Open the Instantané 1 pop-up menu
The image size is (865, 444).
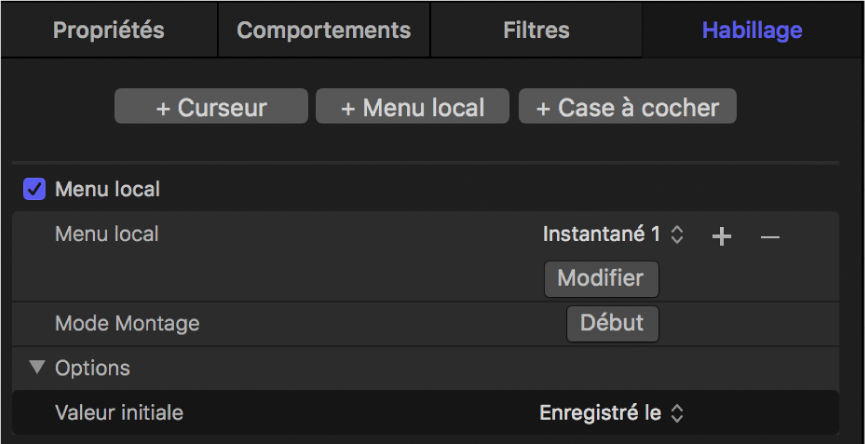click(x=613, y=235)
